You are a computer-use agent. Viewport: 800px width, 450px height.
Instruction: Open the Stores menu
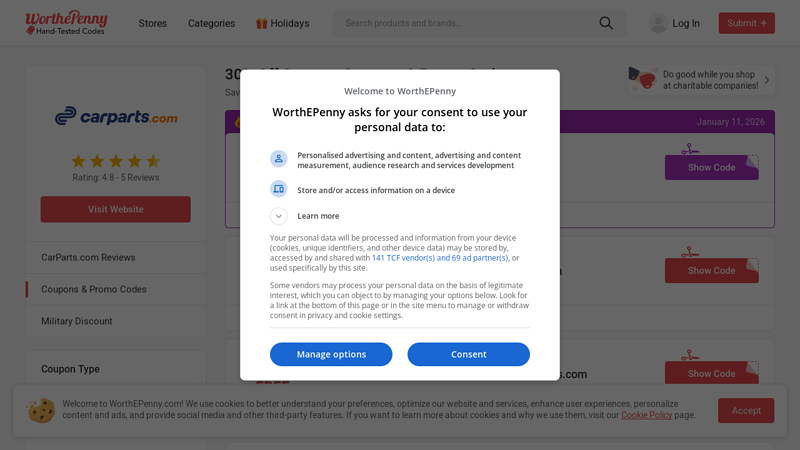pos(153,23)
